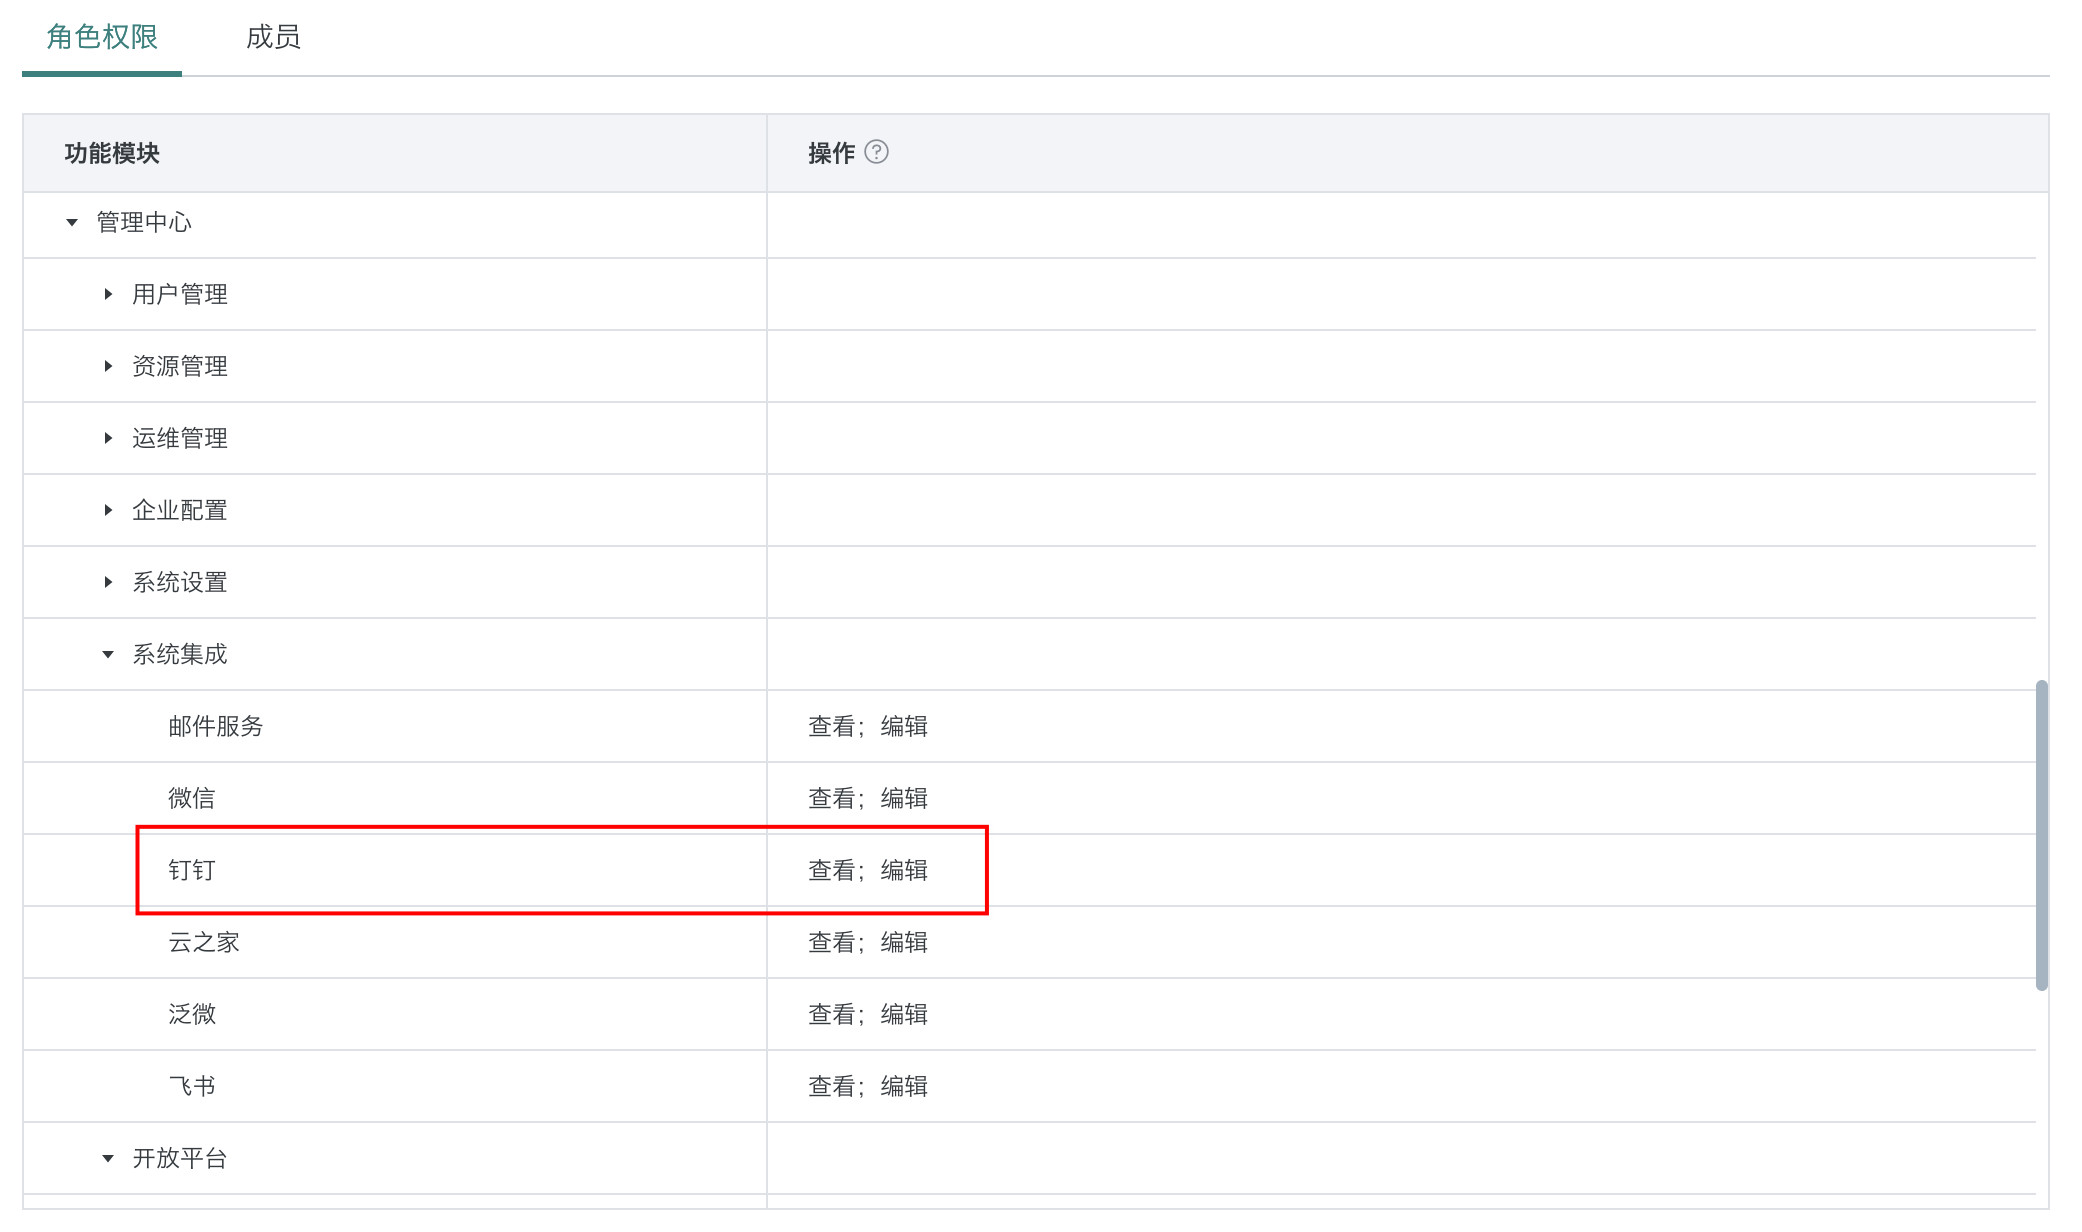Click the 功能模块 column header
This screenshot has height=1232, width=2082.
tap(112, 153)
